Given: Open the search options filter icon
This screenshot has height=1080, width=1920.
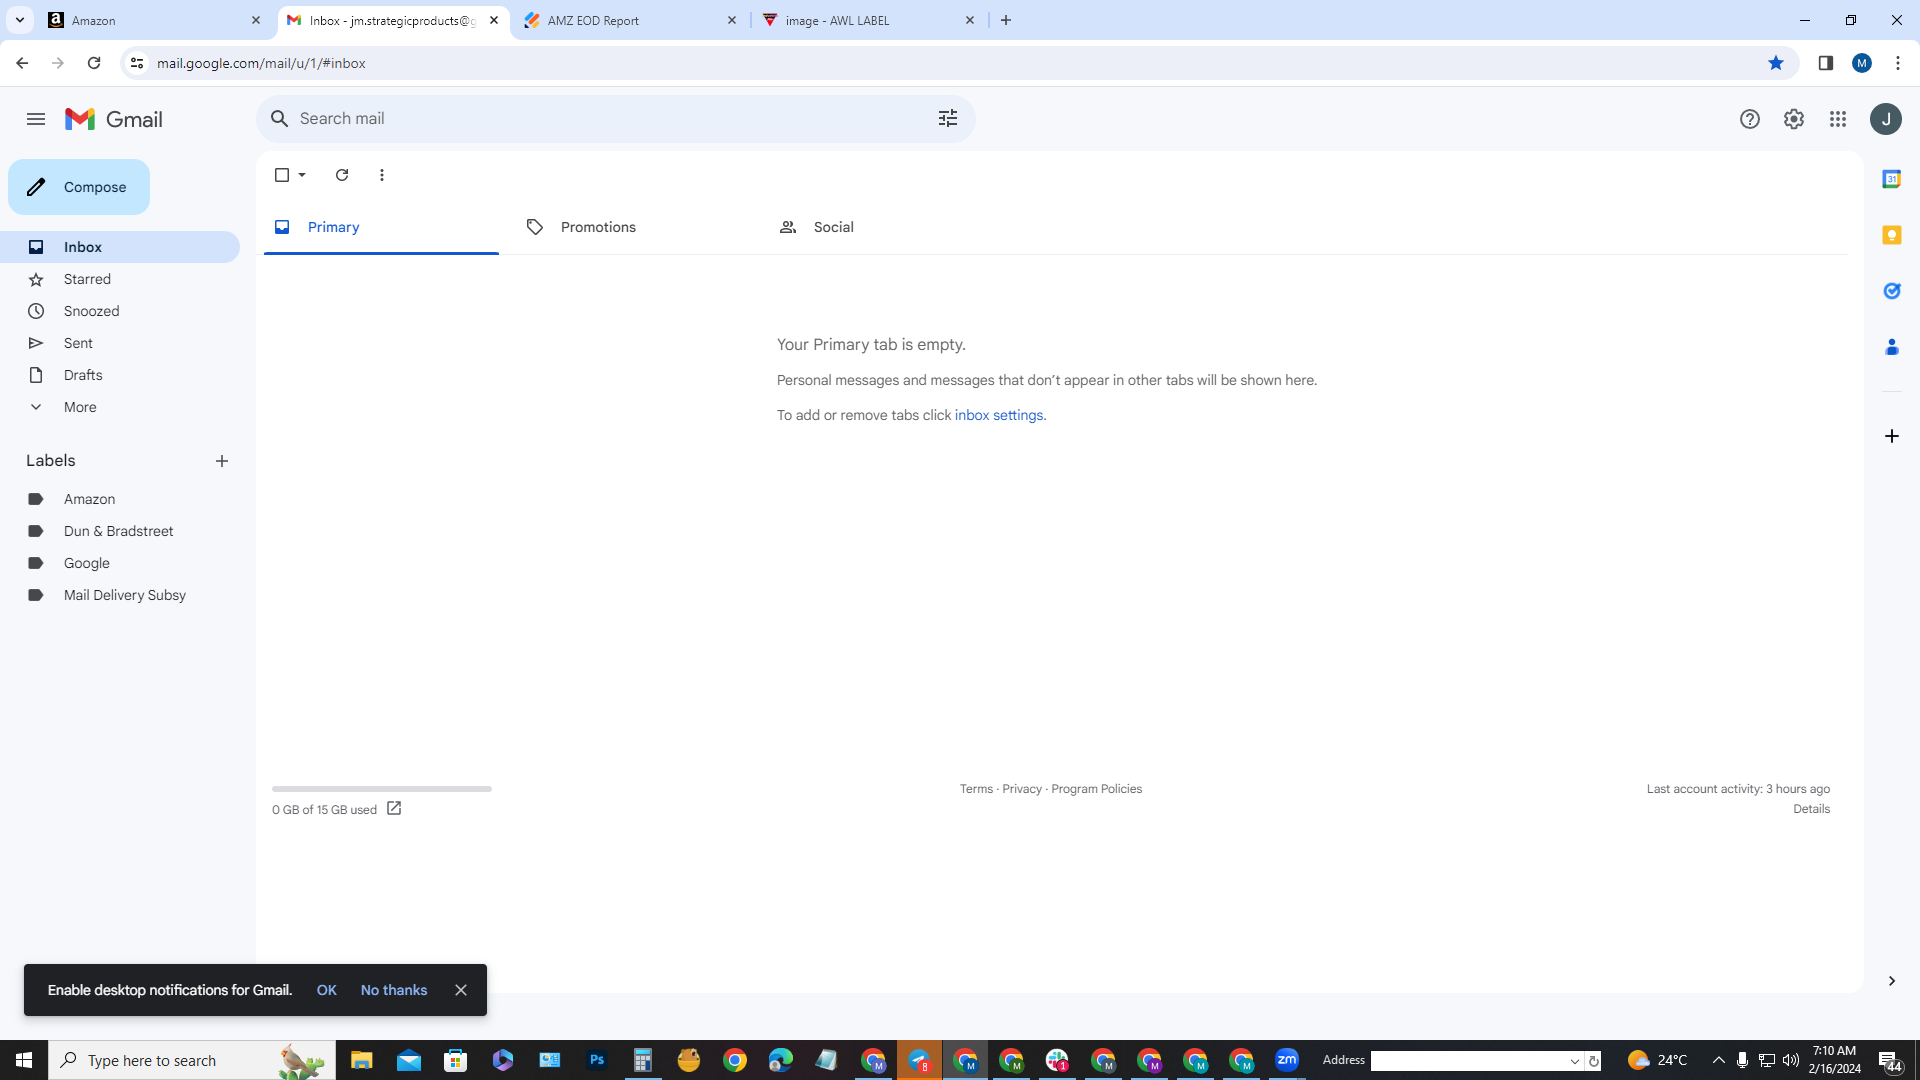Looking at the screenshot, I should tap(948, 118).
